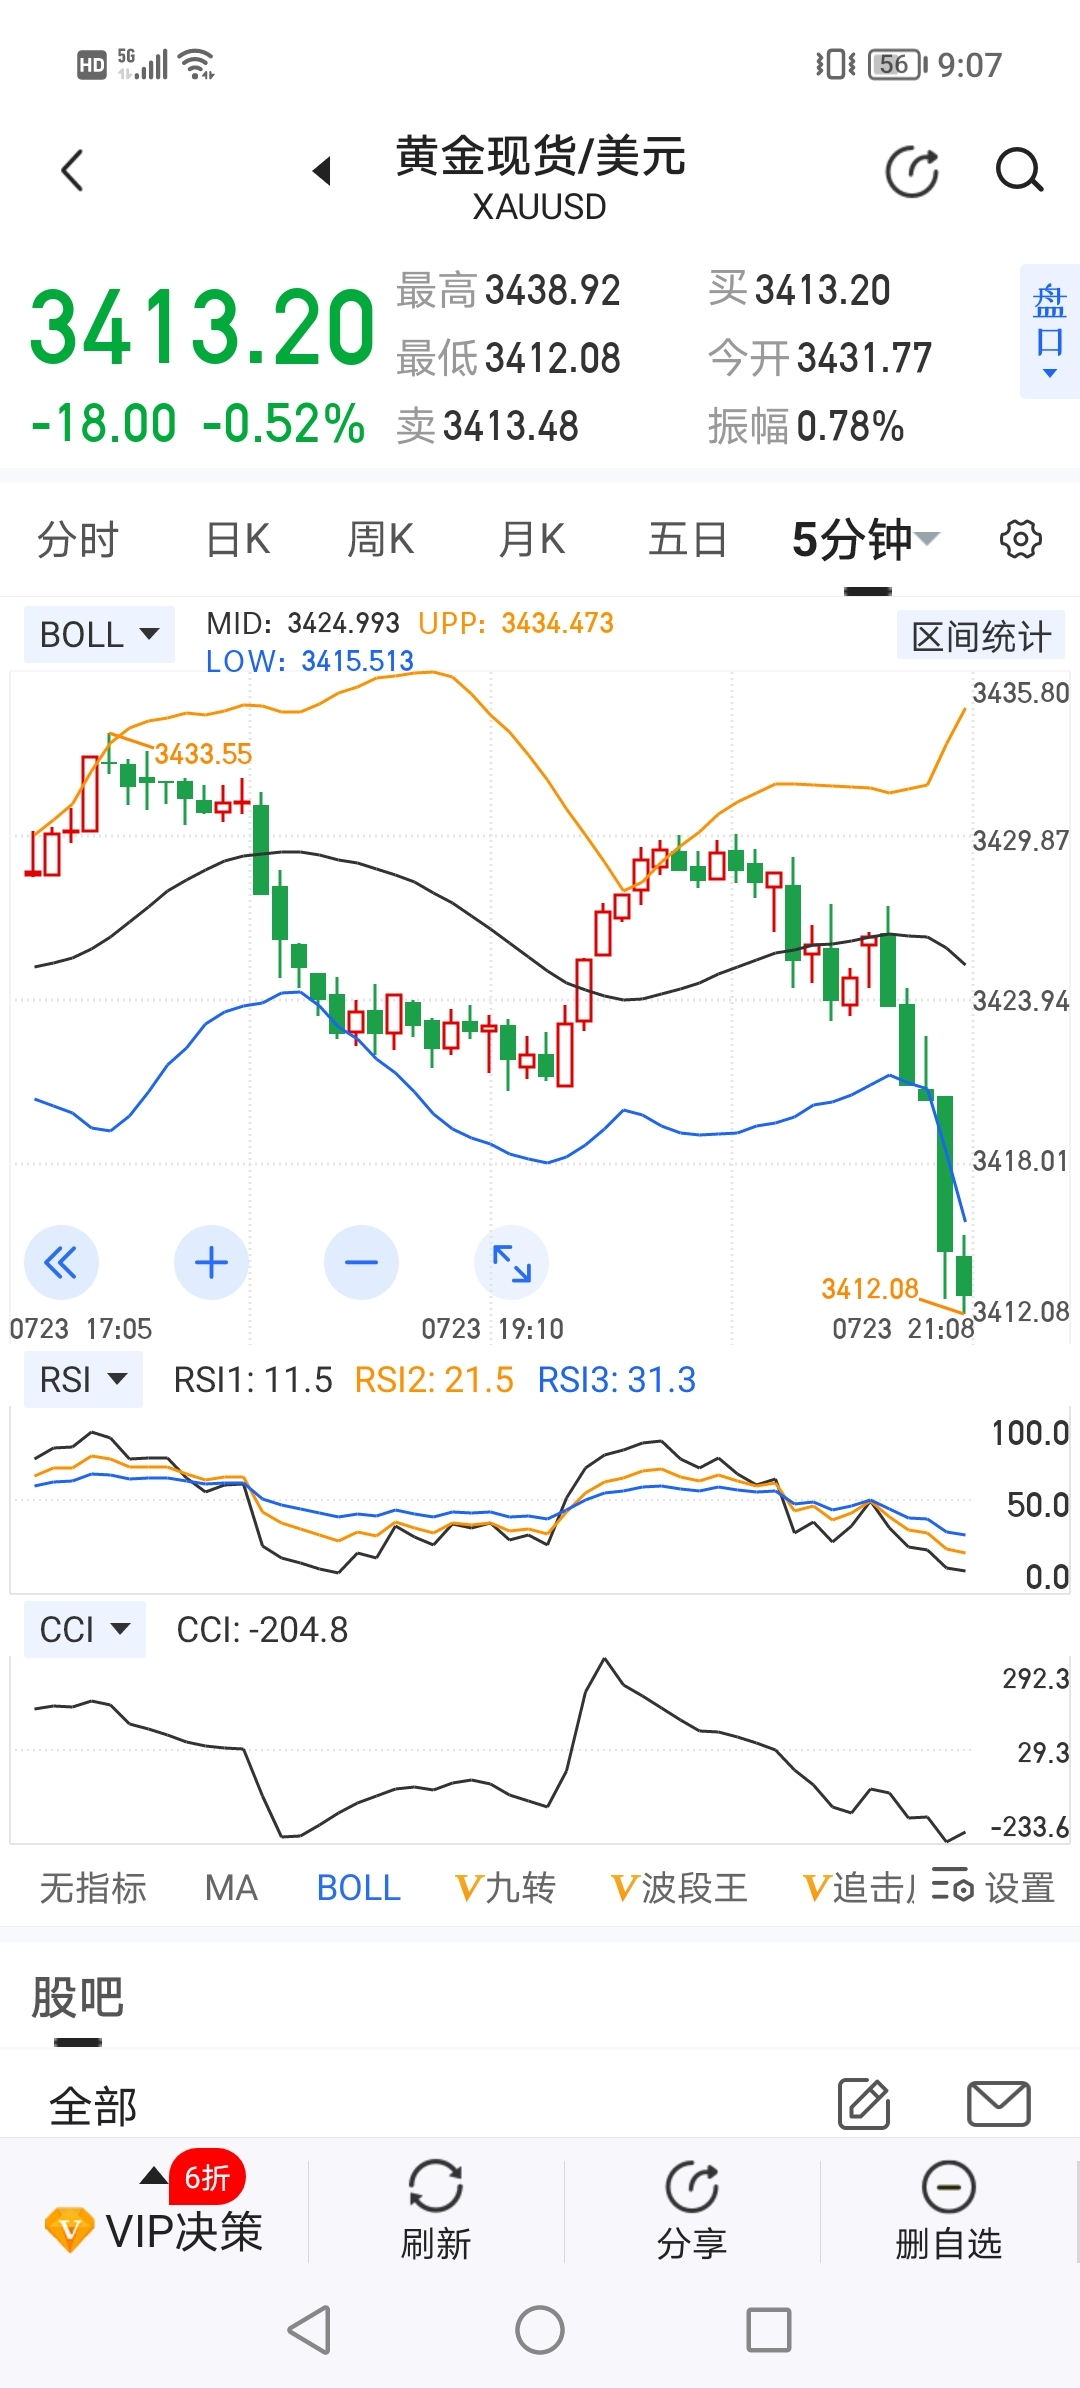Tap Android recent apps square button
The image size is (1080, 2388).
click(769, 2330)
